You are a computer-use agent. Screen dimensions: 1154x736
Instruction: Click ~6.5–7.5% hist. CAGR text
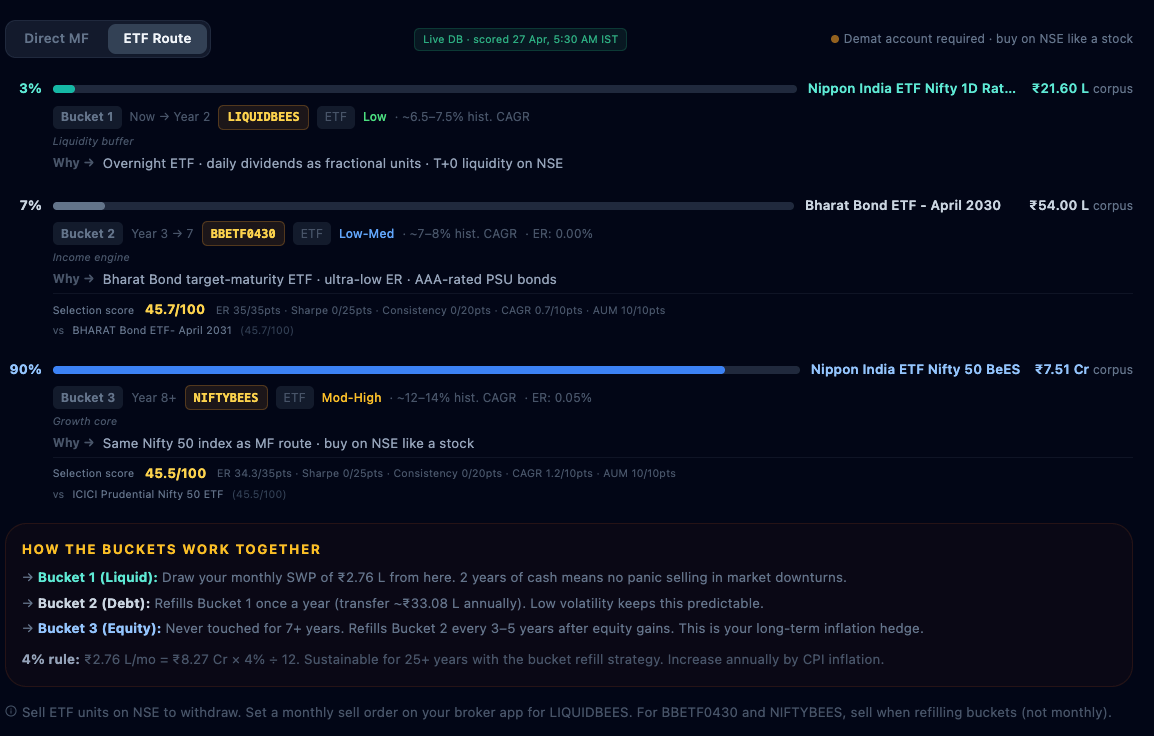pos(466,117)
